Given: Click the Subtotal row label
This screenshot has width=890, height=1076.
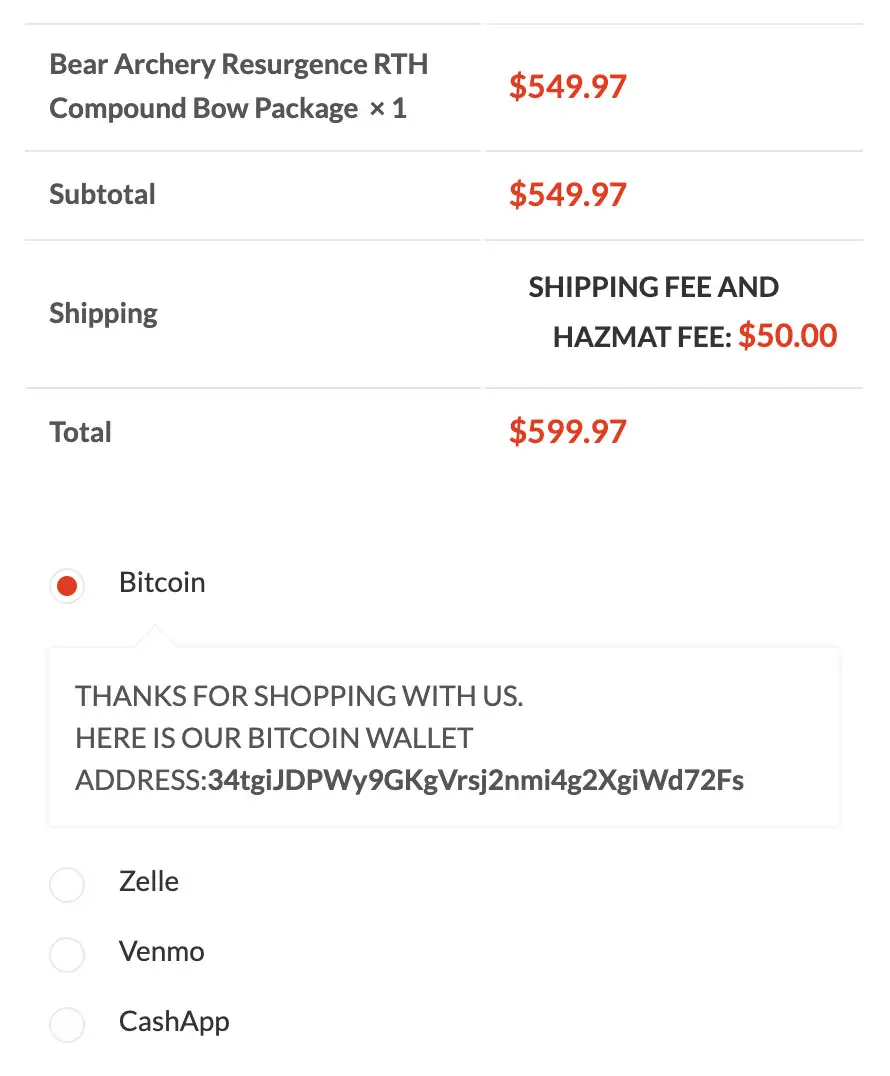Looking at the screenshot, I should [x=102, y=195].
